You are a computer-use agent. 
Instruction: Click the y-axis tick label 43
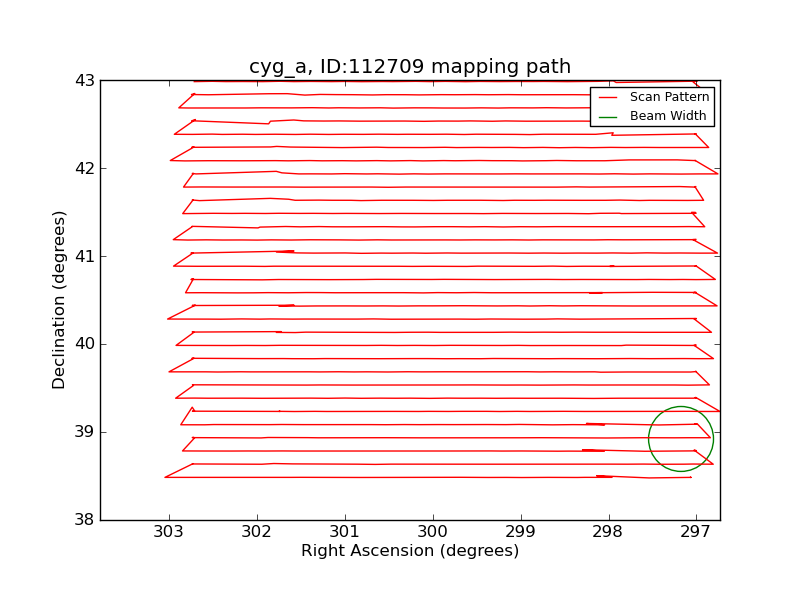tap(85, 81)
